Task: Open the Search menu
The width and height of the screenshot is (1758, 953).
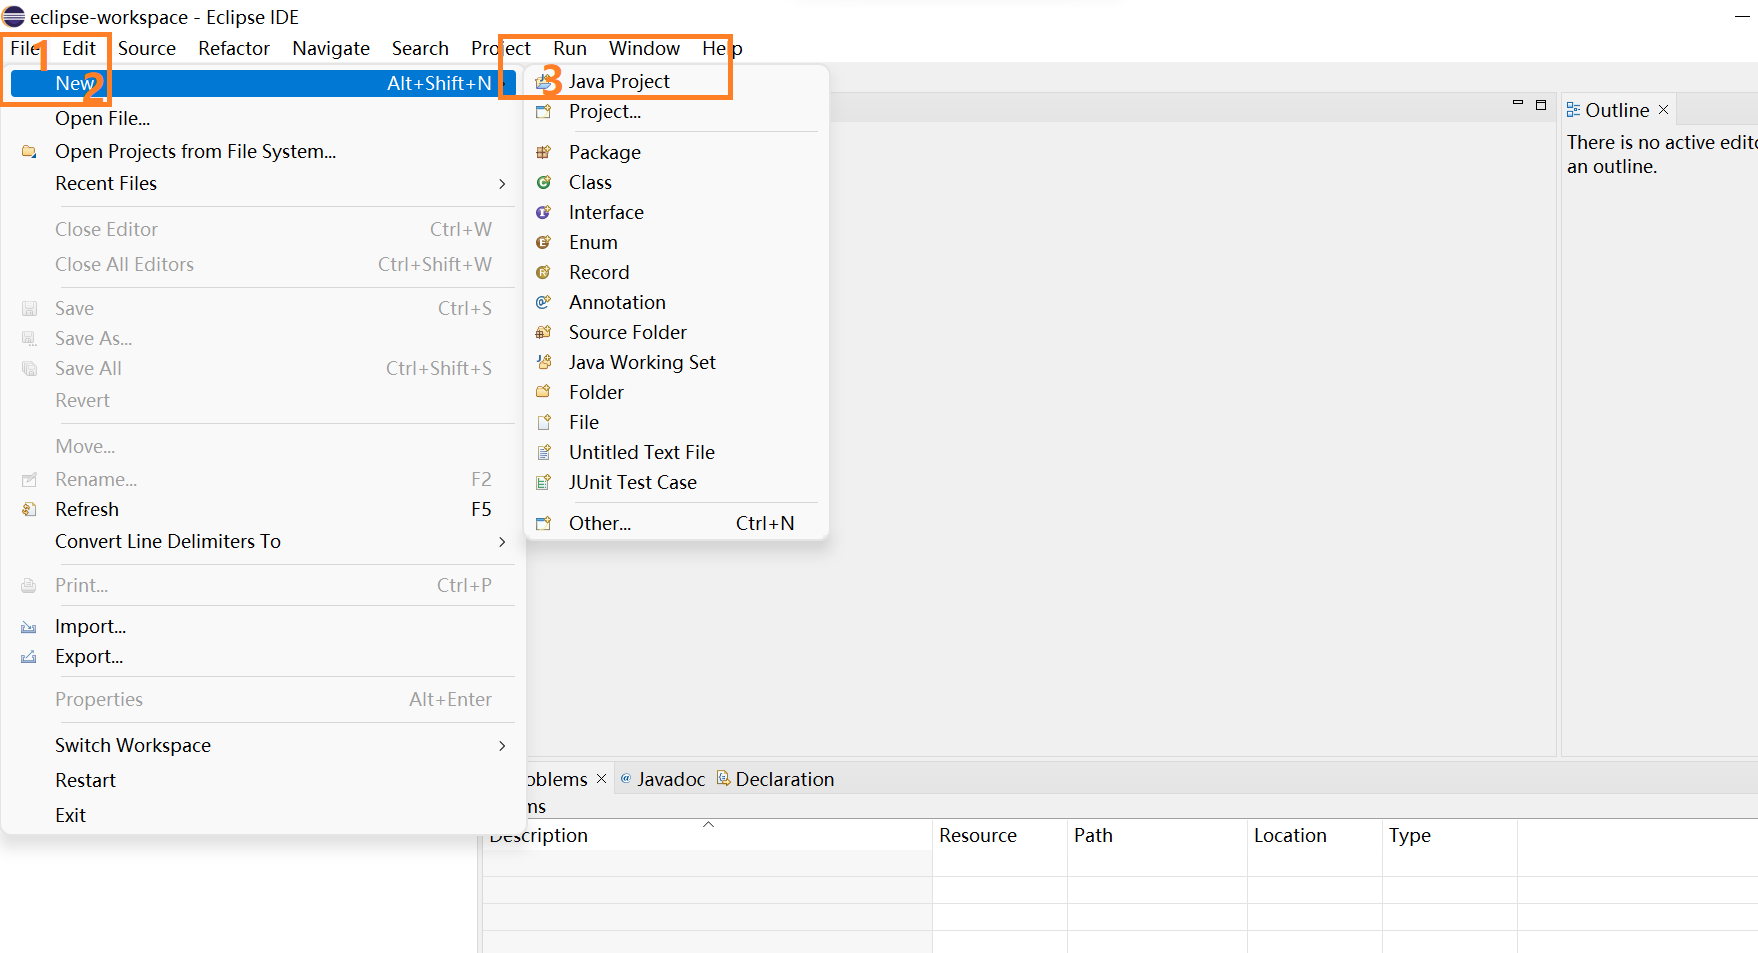Action: click(420, 48)
